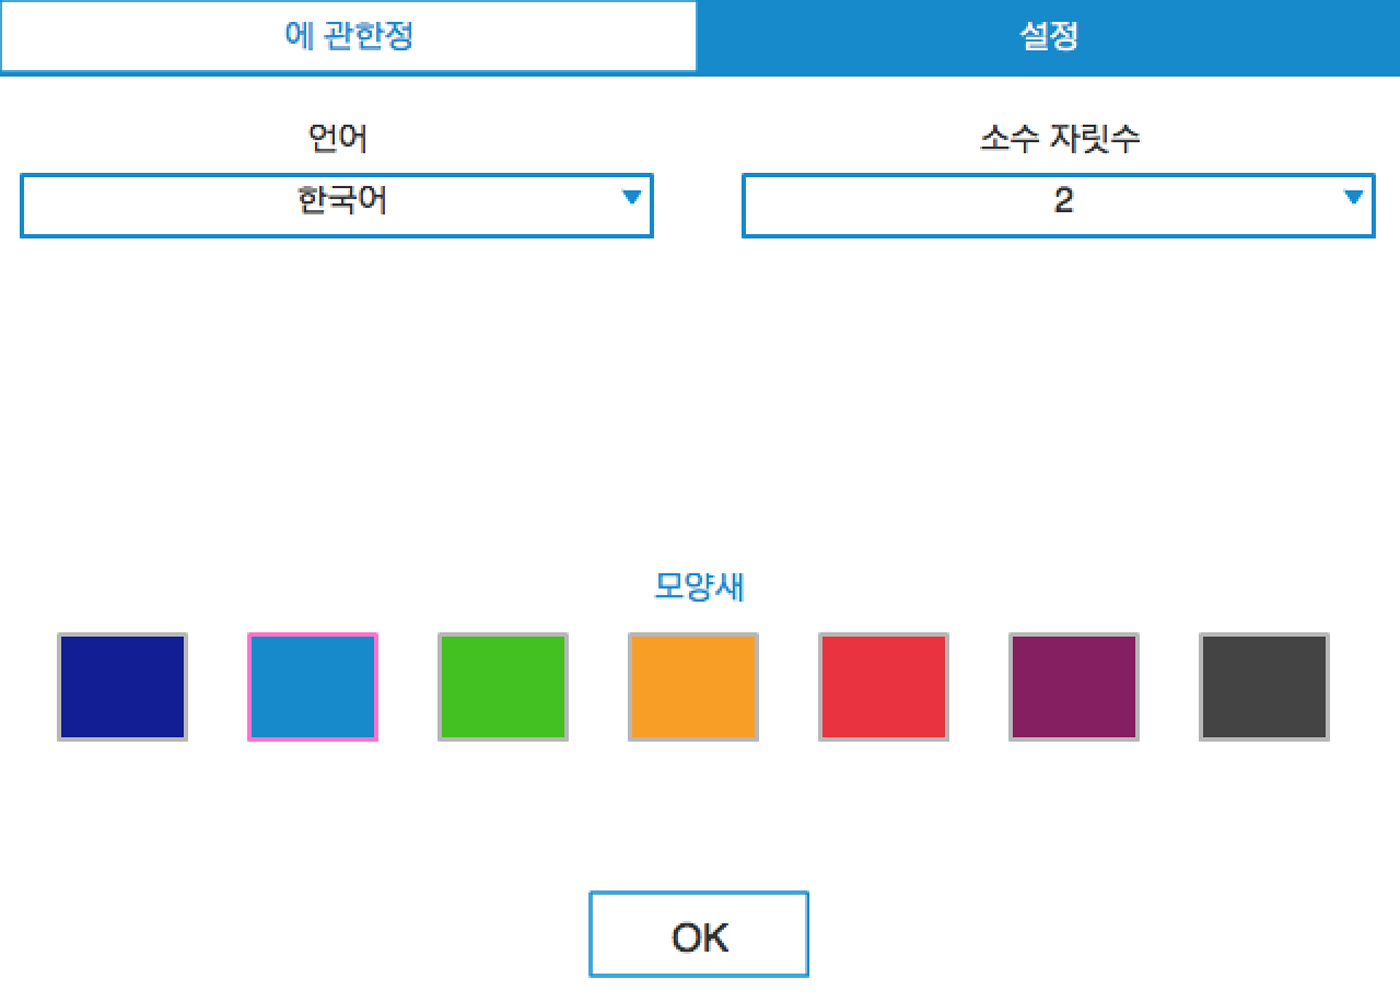Select the orange color swatch
This screenshot has height=1002, width=1400.
click(x=693, y=686)
